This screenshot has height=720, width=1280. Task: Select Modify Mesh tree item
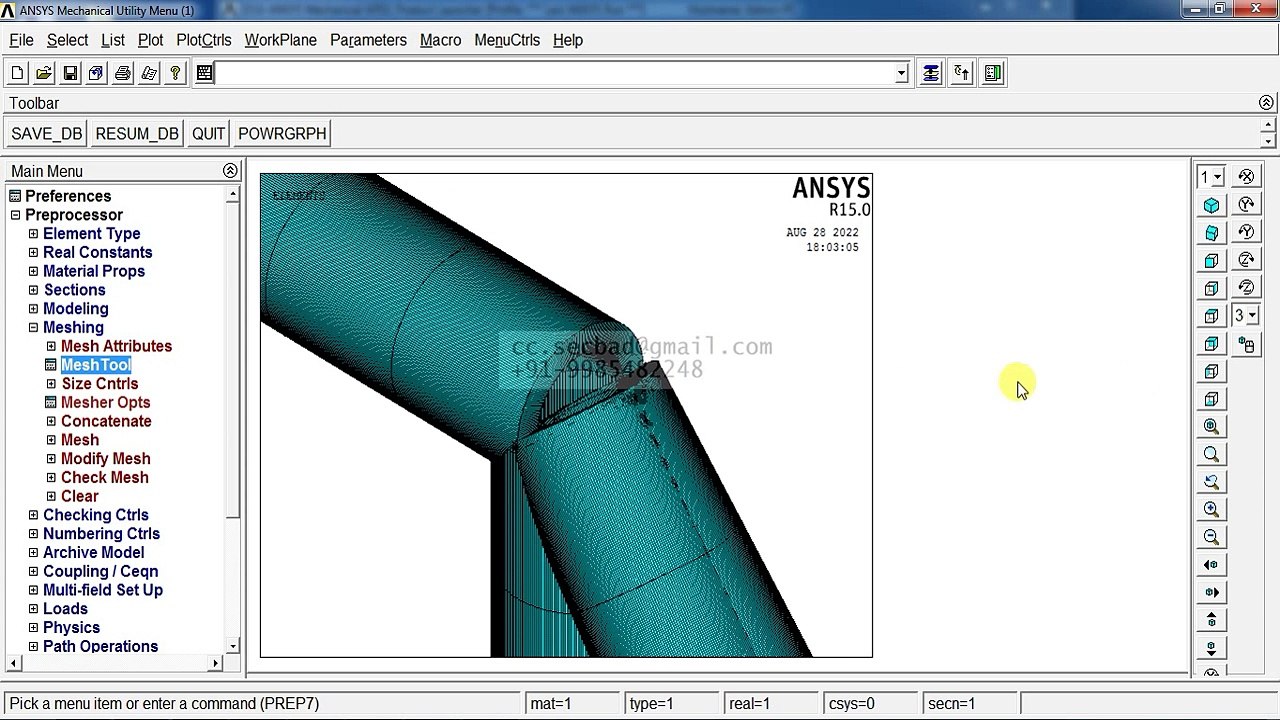(x=105, y=459)
